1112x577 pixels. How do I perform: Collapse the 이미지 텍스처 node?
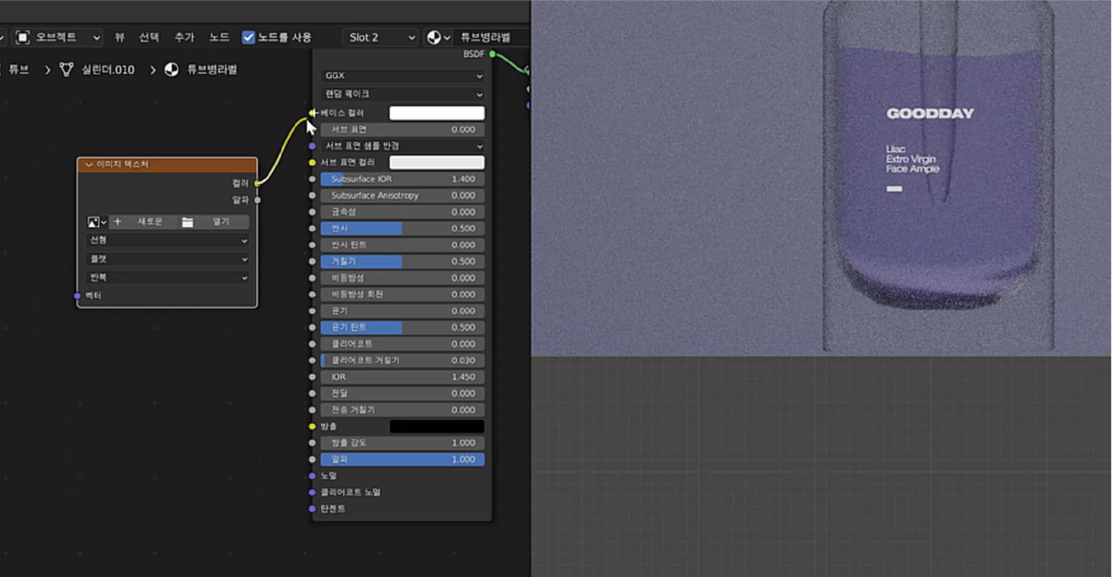click(89, 164)
